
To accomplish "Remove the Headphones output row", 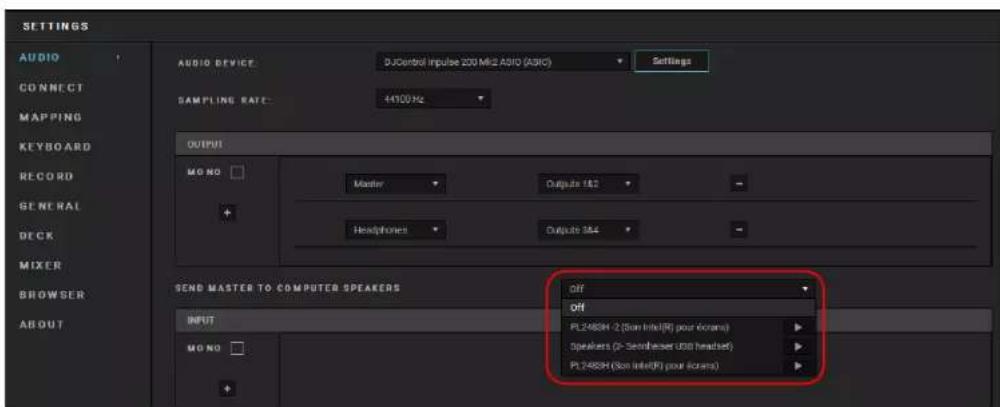I will [x=739, y=230].
